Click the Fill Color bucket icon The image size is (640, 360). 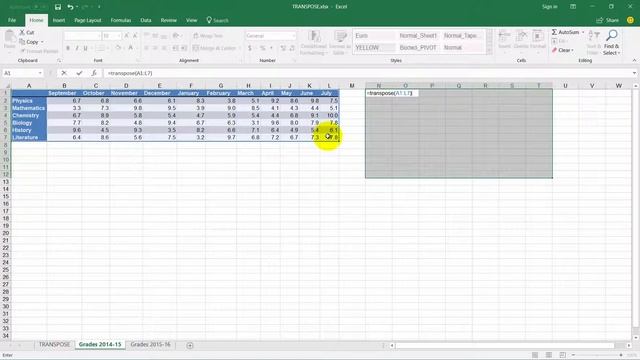[x=118, y=48]
